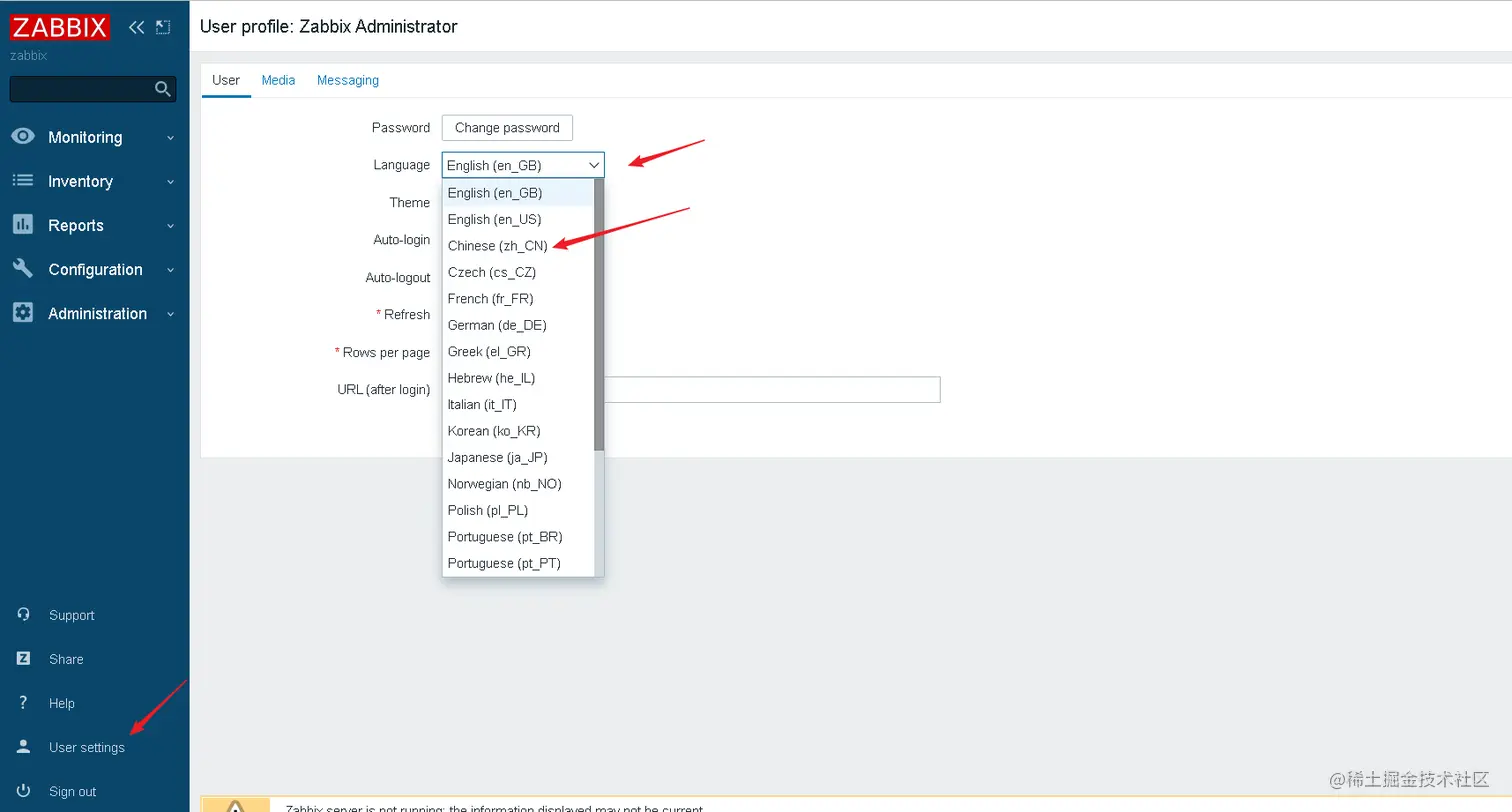Choose Japanese (ja_JP) language
This screenshot has height=812, width=1512.
(519, 458)
